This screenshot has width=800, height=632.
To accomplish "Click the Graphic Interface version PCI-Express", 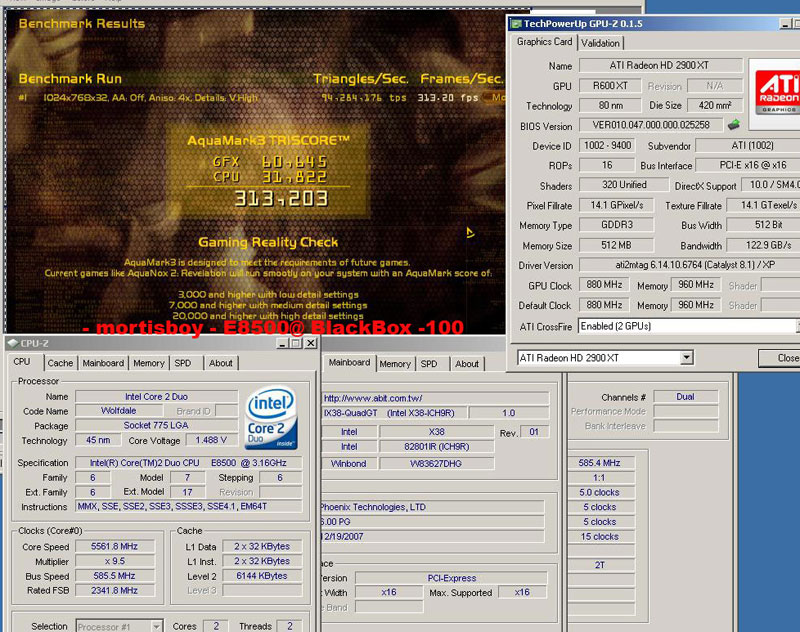I will pyautogui.click(x=452, y=578).
